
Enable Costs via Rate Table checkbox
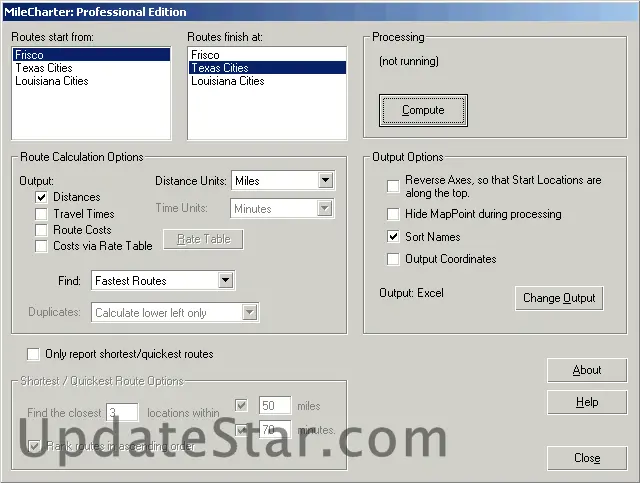(41, 246)
